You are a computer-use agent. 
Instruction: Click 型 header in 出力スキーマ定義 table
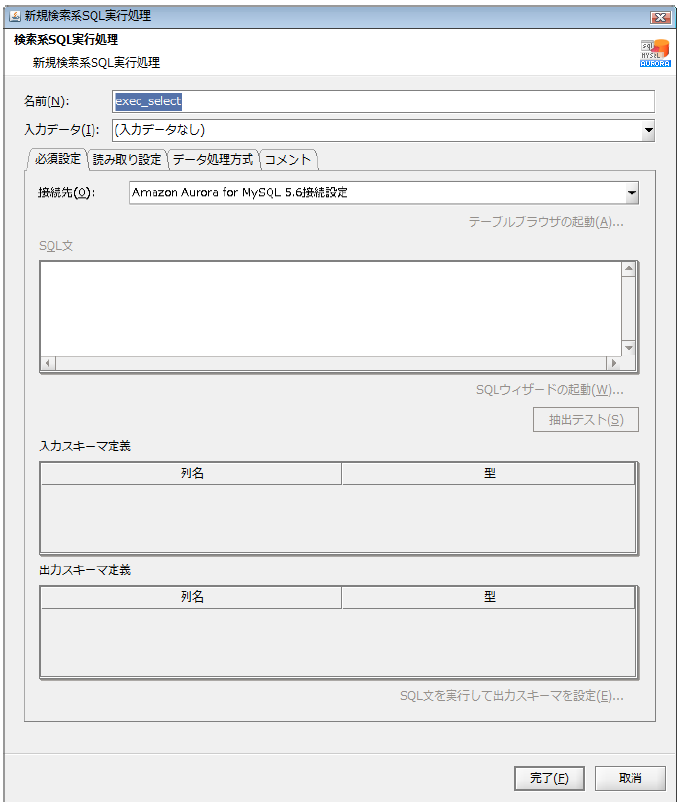click(488, 597)
